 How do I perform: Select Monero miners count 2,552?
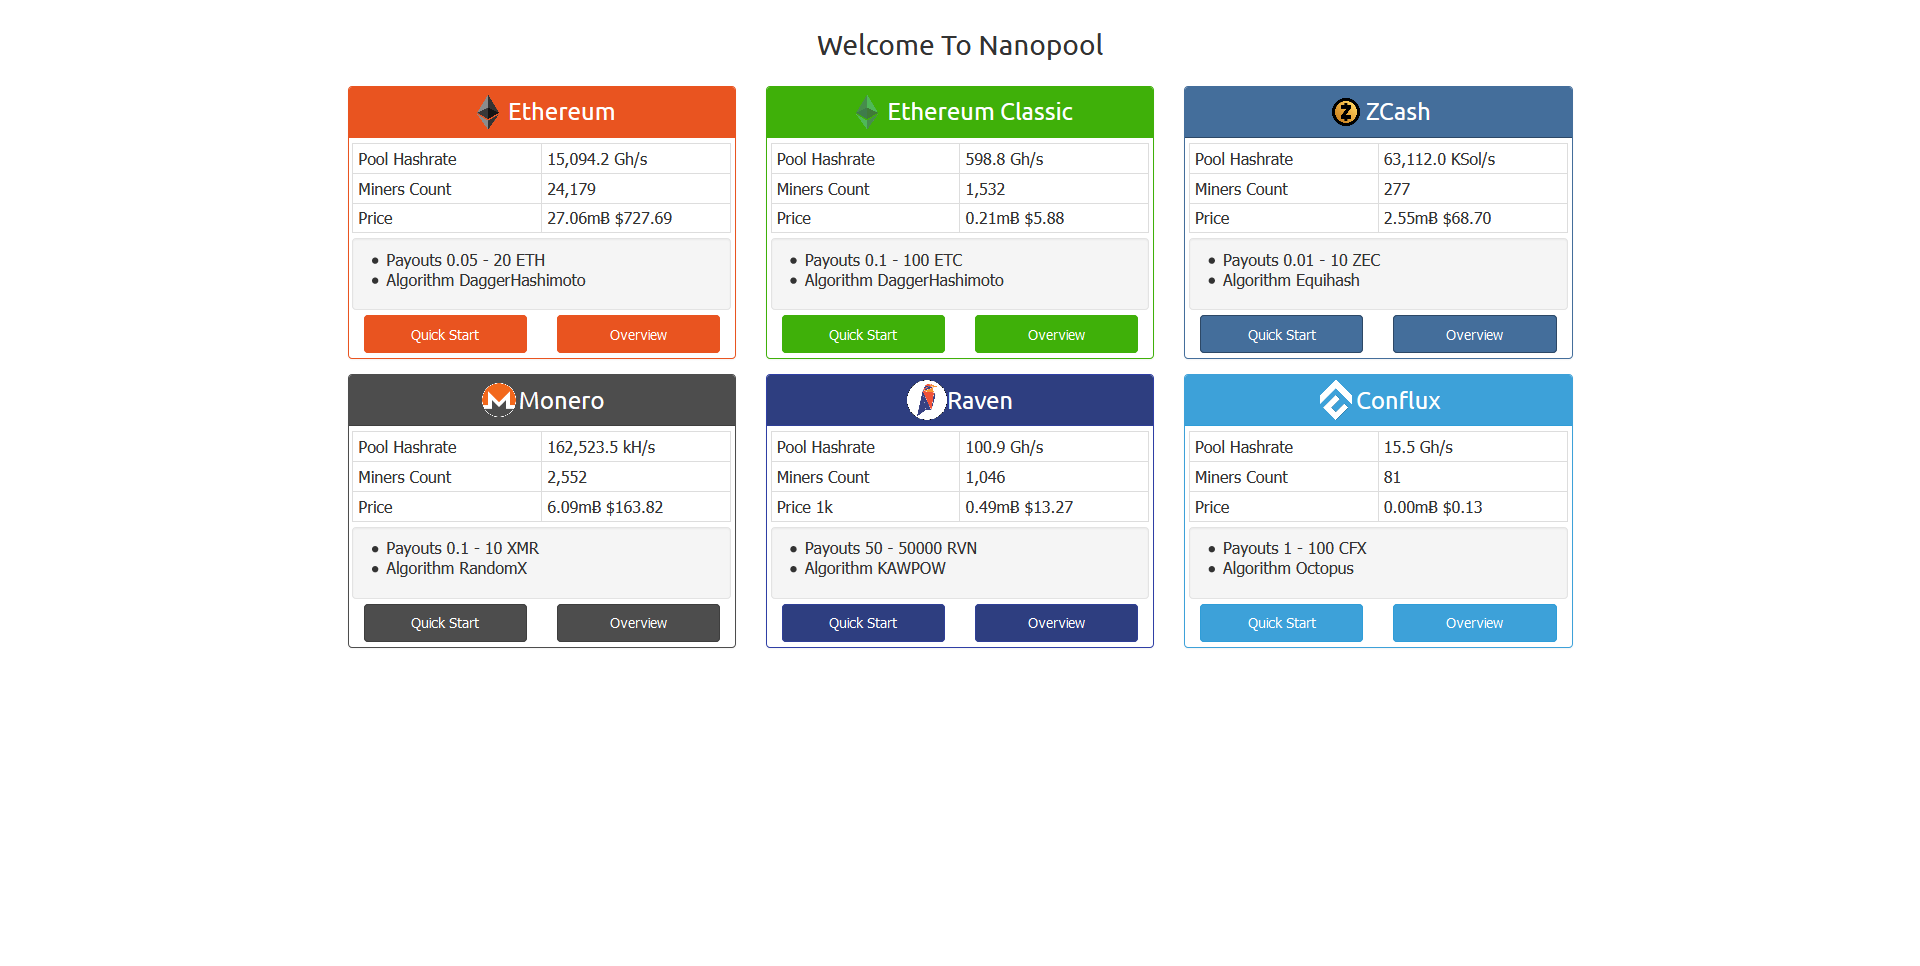coord(567,477)
